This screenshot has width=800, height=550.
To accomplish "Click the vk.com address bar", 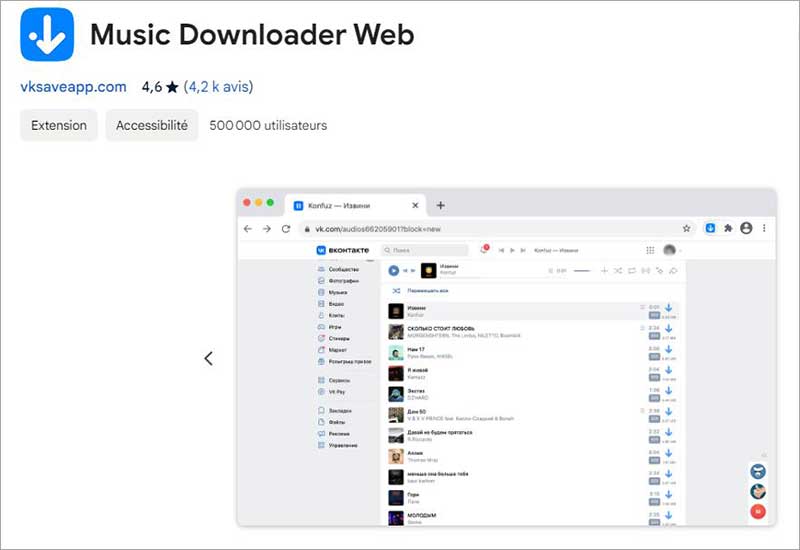I will [497, 229].
